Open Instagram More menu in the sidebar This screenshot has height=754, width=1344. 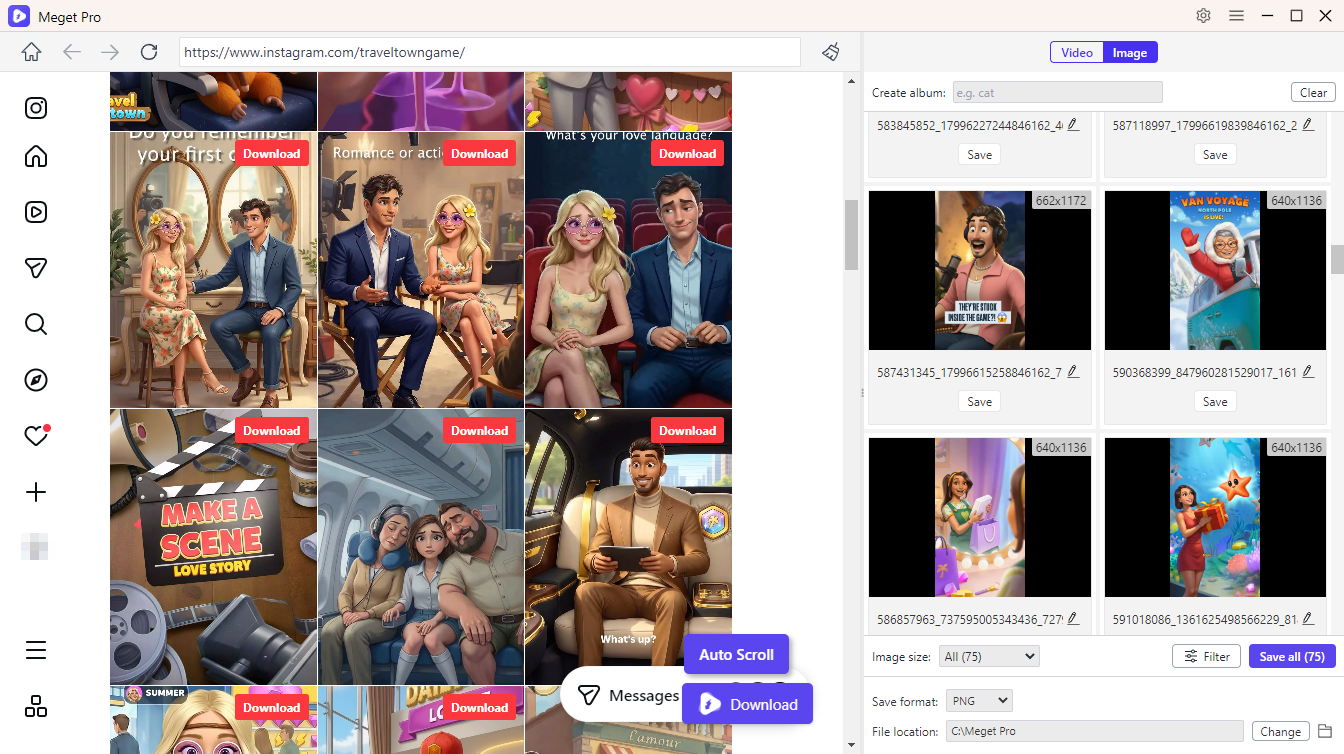pos(36,650)
